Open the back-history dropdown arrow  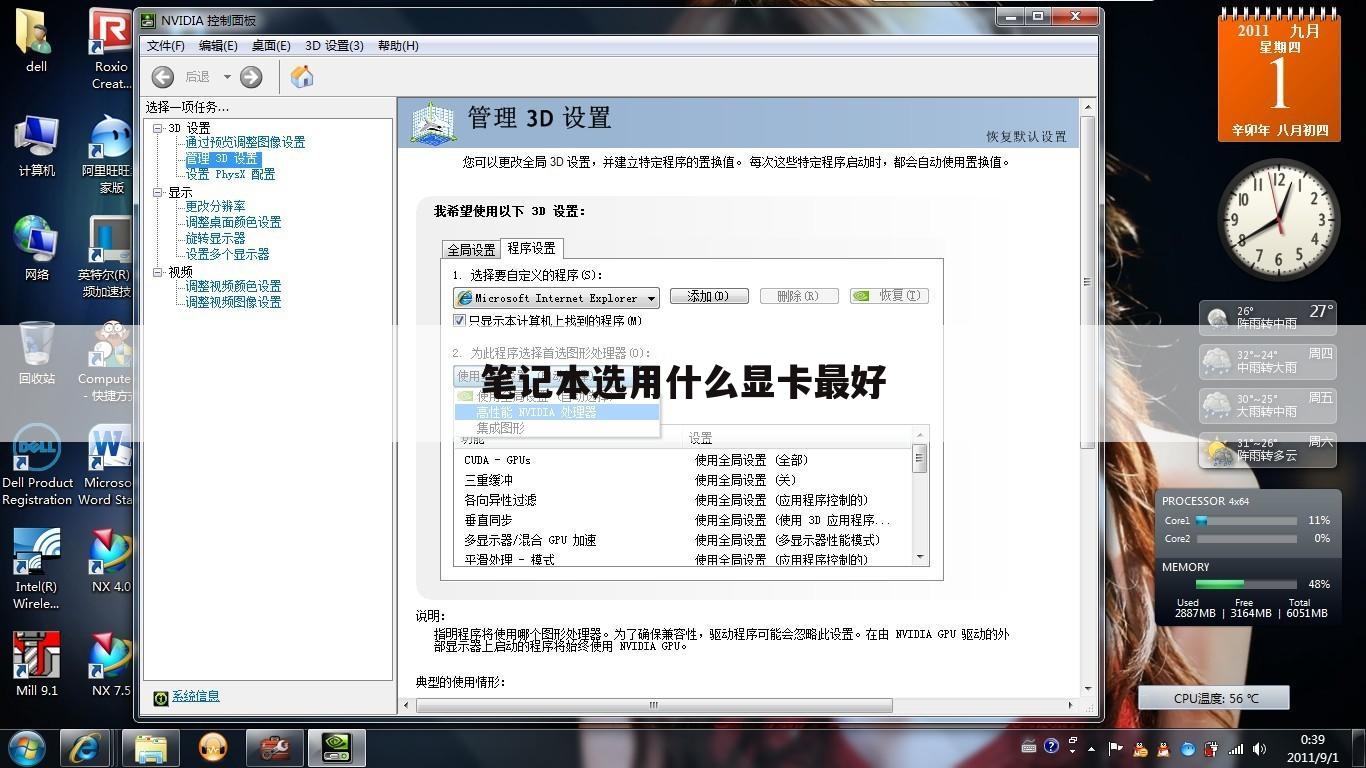pos(227,77)
